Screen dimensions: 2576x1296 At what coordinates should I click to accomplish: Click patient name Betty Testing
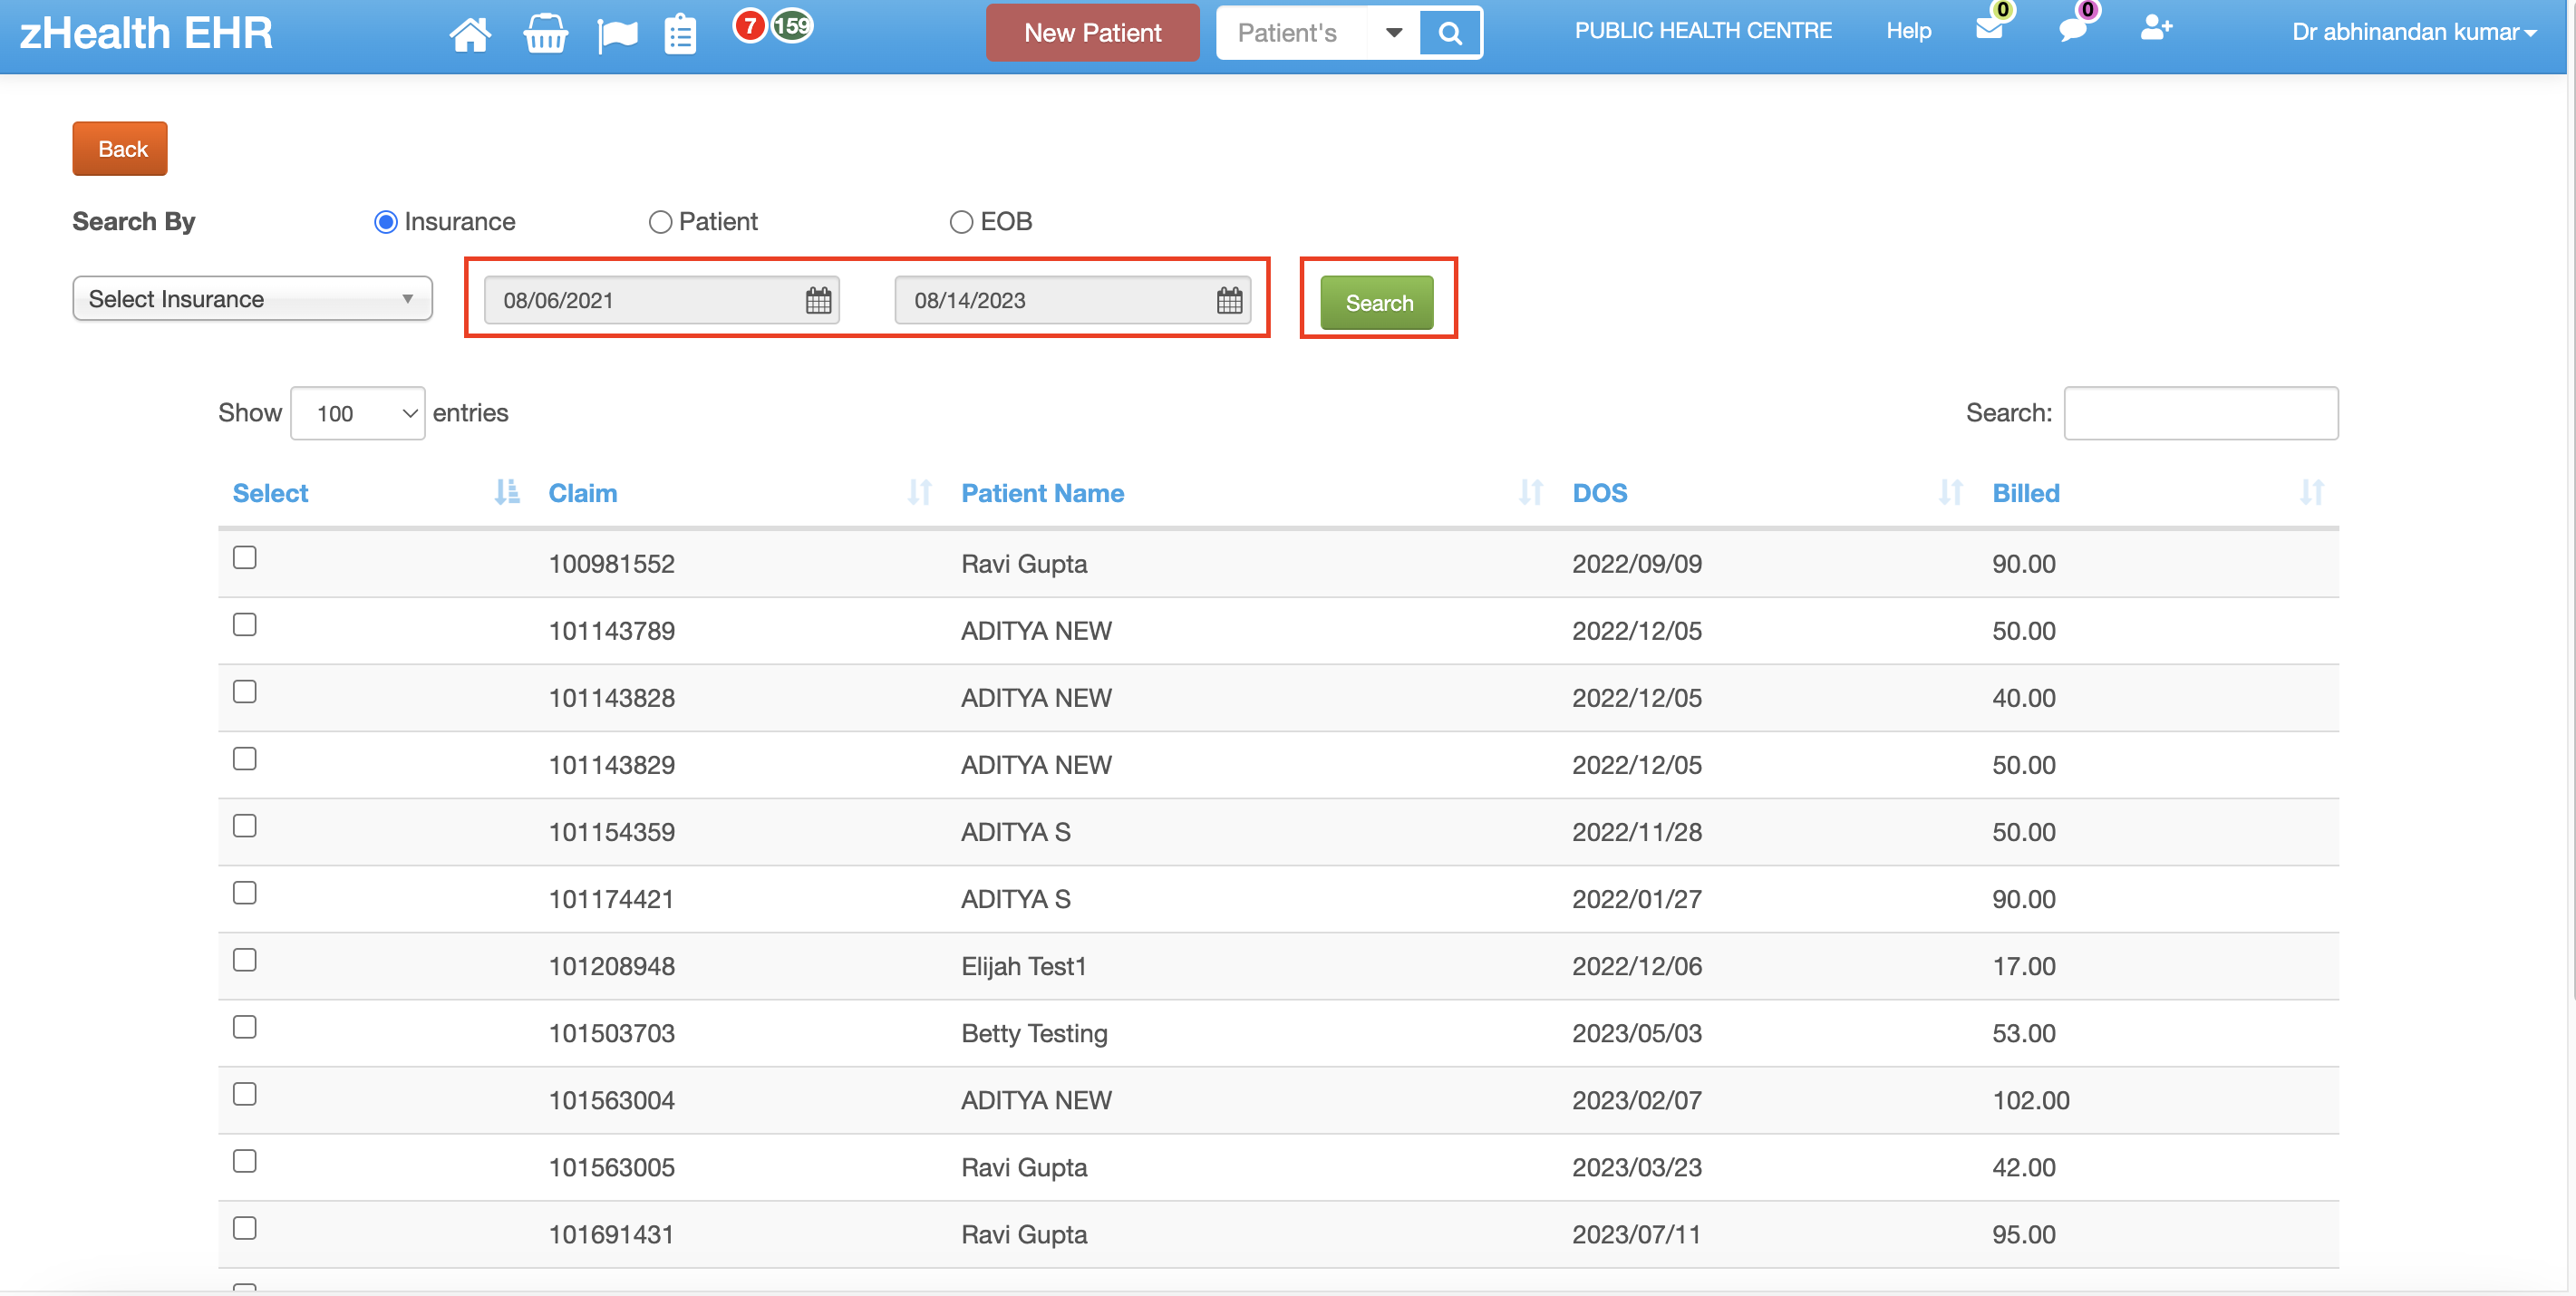1034,1033
